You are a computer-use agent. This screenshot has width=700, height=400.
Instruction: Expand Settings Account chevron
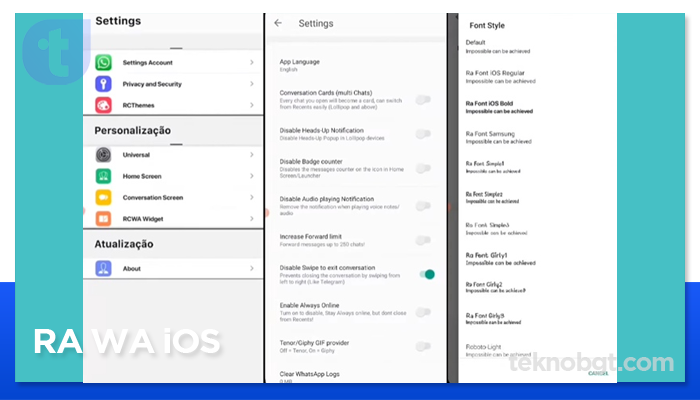[x=252, y=62]
